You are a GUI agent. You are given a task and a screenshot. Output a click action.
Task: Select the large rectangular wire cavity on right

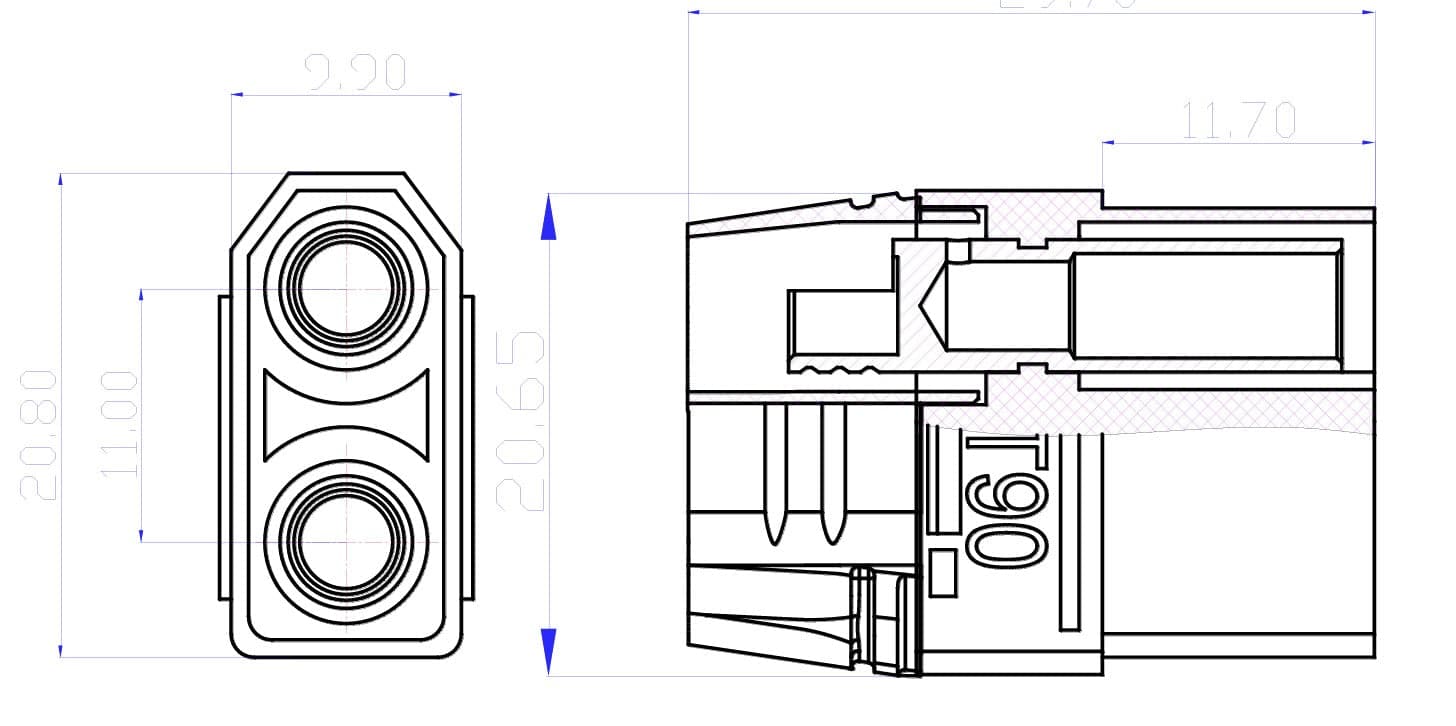click(x=1206, y=305)
